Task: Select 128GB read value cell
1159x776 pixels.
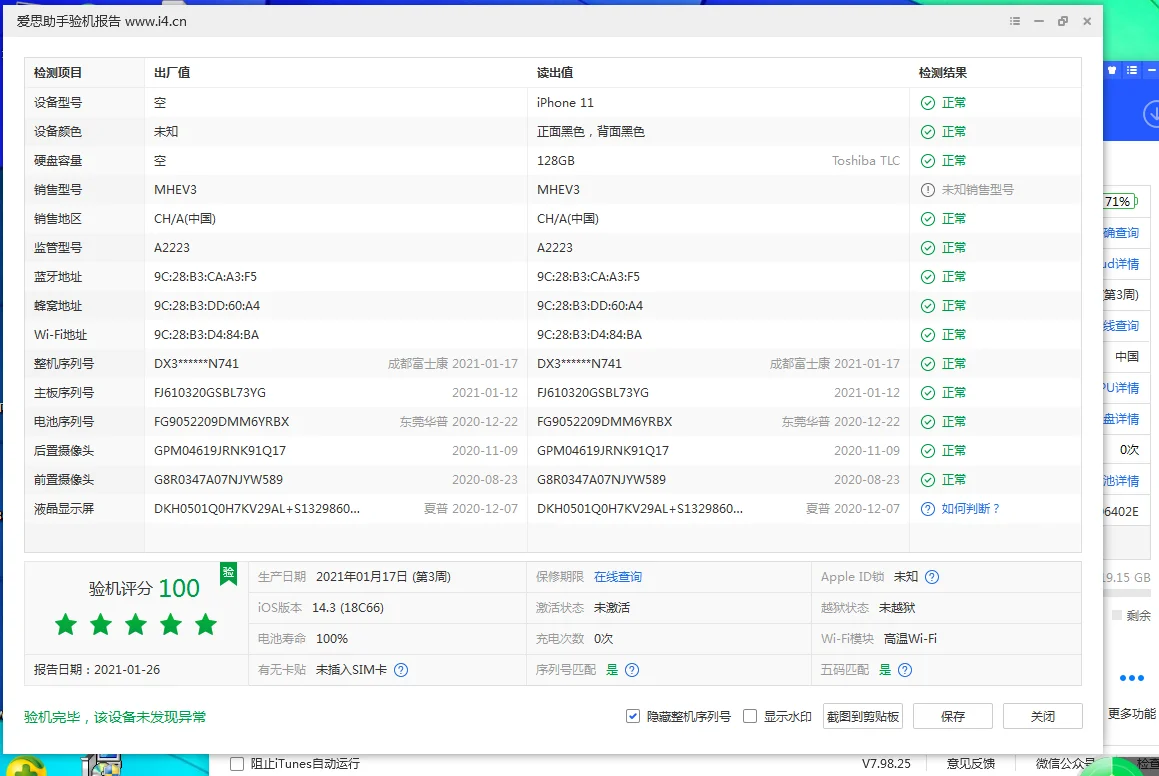Action: click(555, 161)
